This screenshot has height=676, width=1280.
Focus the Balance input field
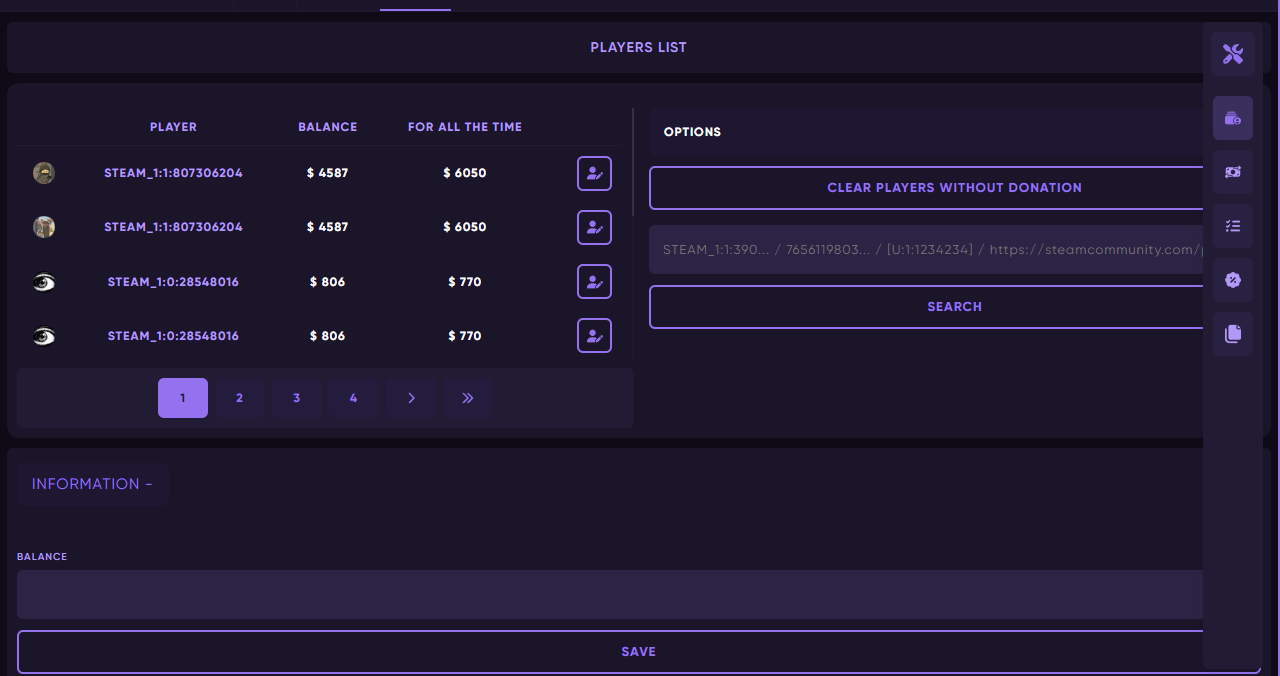coord(610,594)
